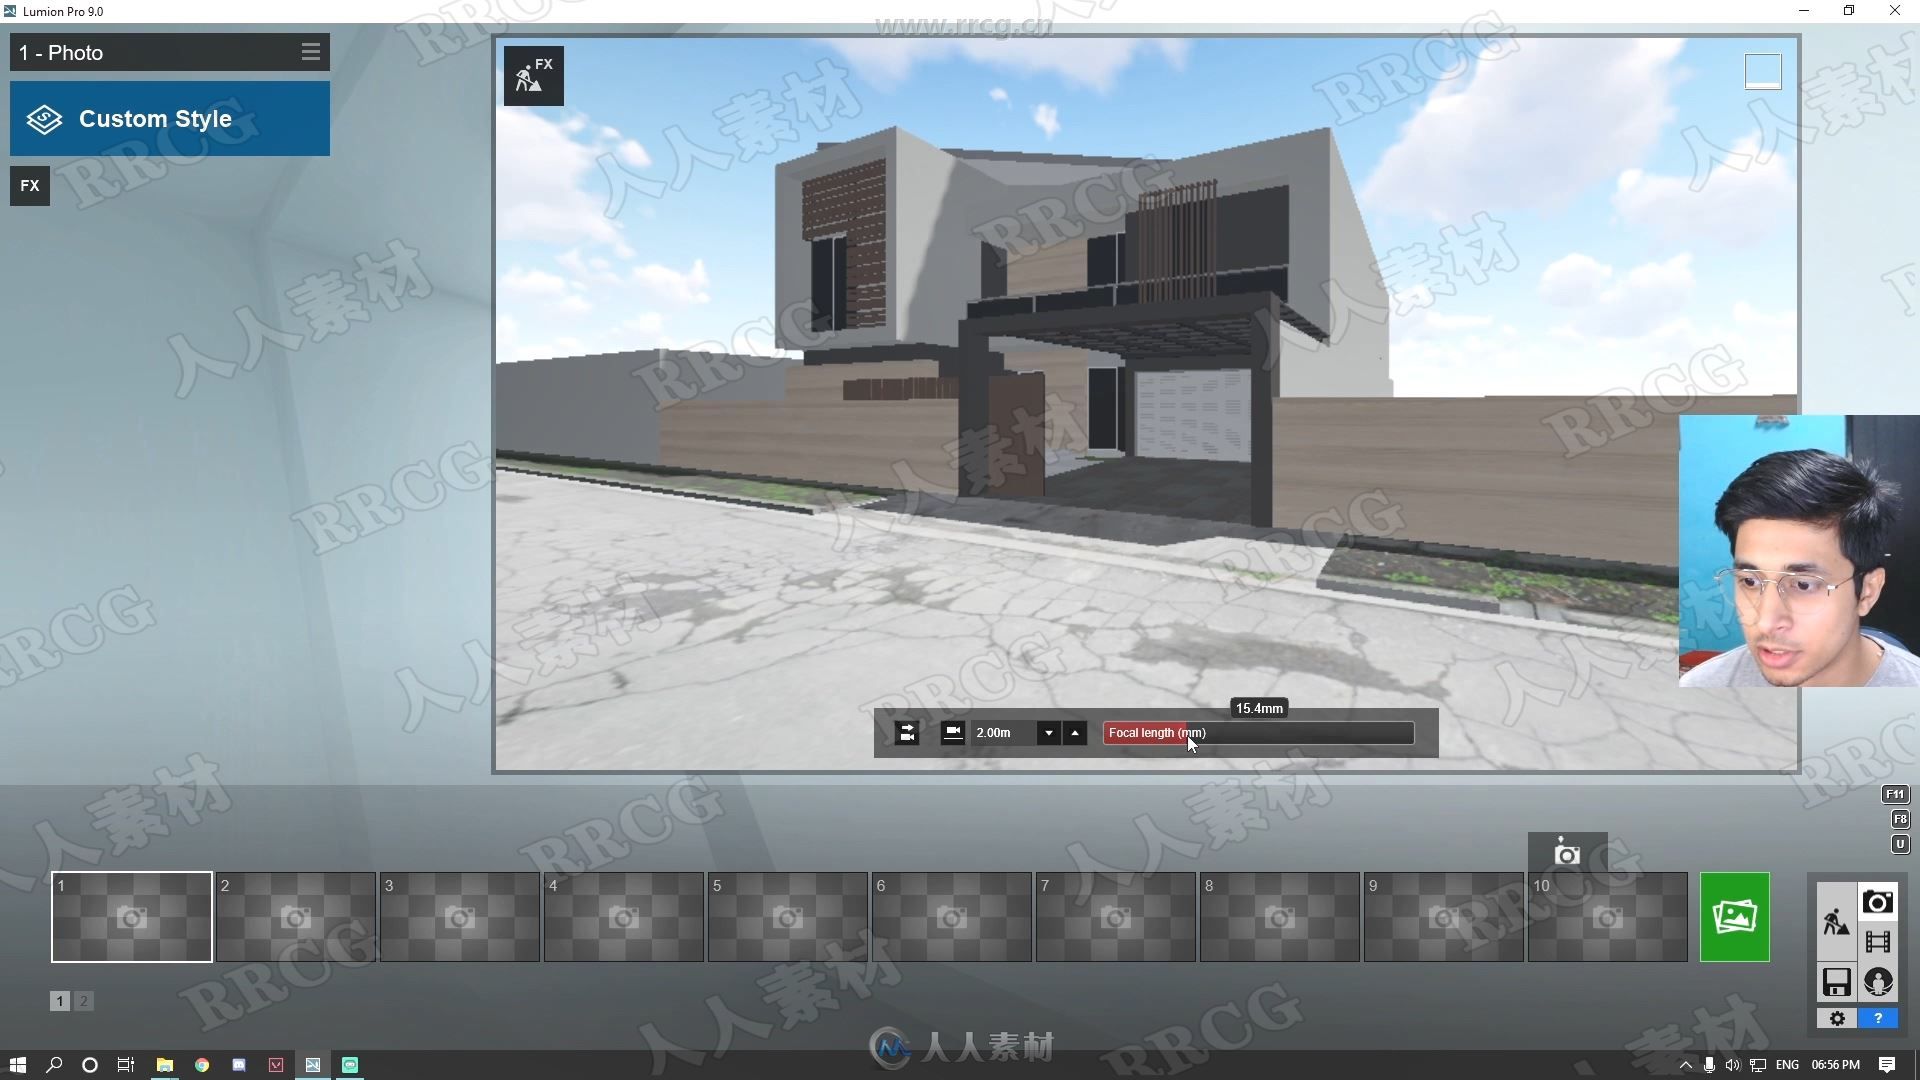Image resolution: width=1920 pixels, height=1080 pixels.
Task: Click the Focal length input field
Action: 1258,732
